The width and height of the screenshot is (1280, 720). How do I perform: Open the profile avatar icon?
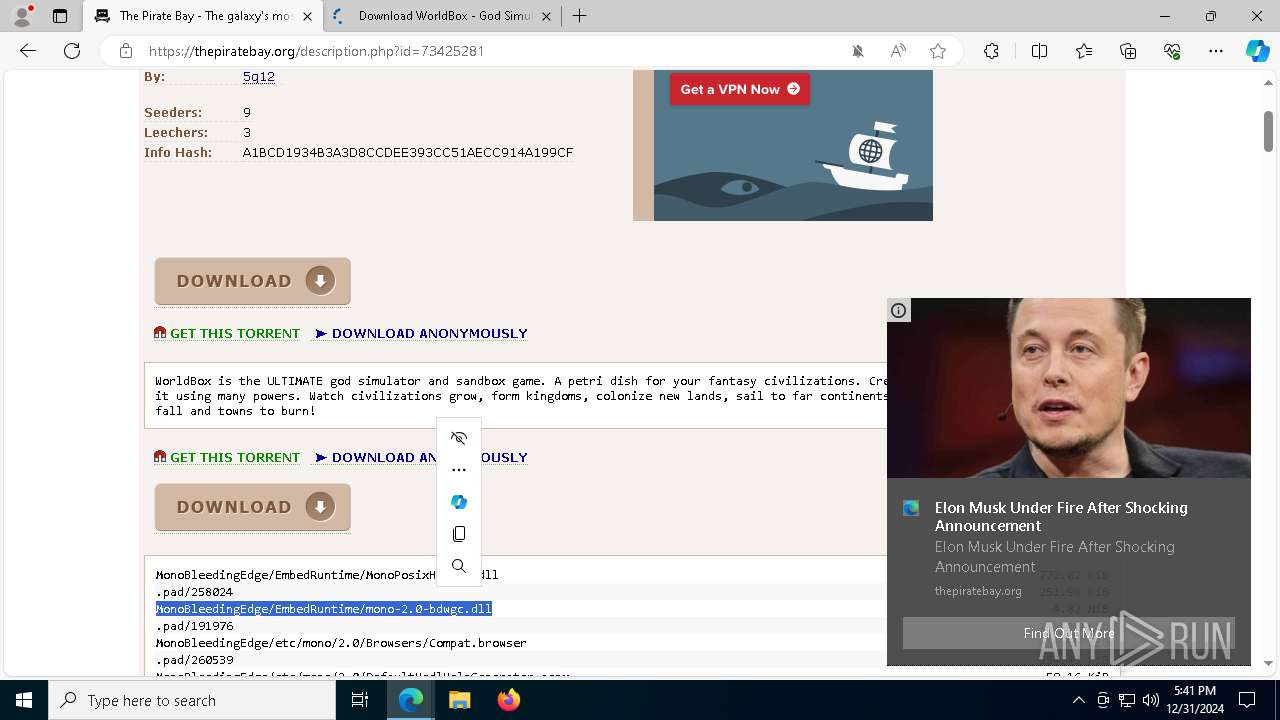pos(22,16)
